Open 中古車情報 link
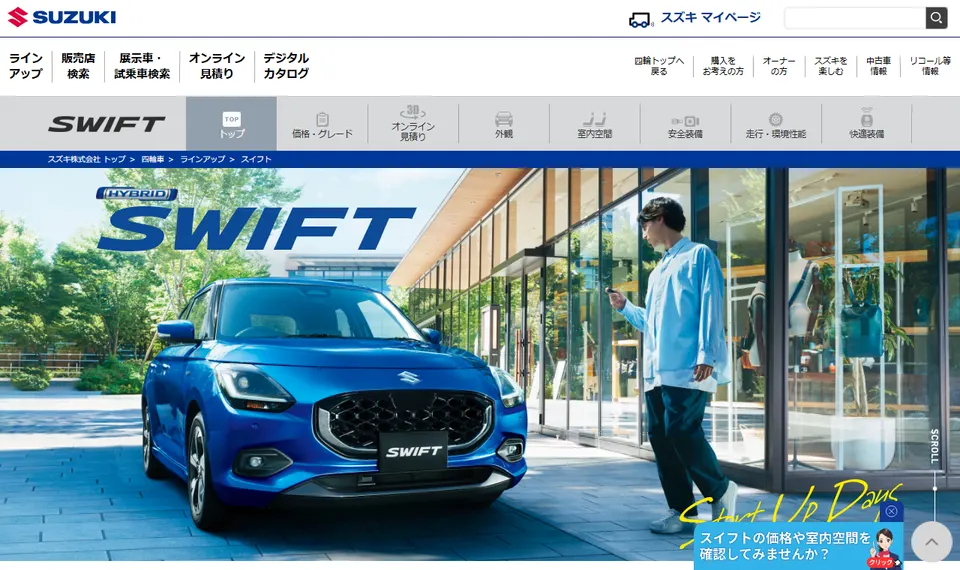The image size is (960, 570). click(879, 66)
